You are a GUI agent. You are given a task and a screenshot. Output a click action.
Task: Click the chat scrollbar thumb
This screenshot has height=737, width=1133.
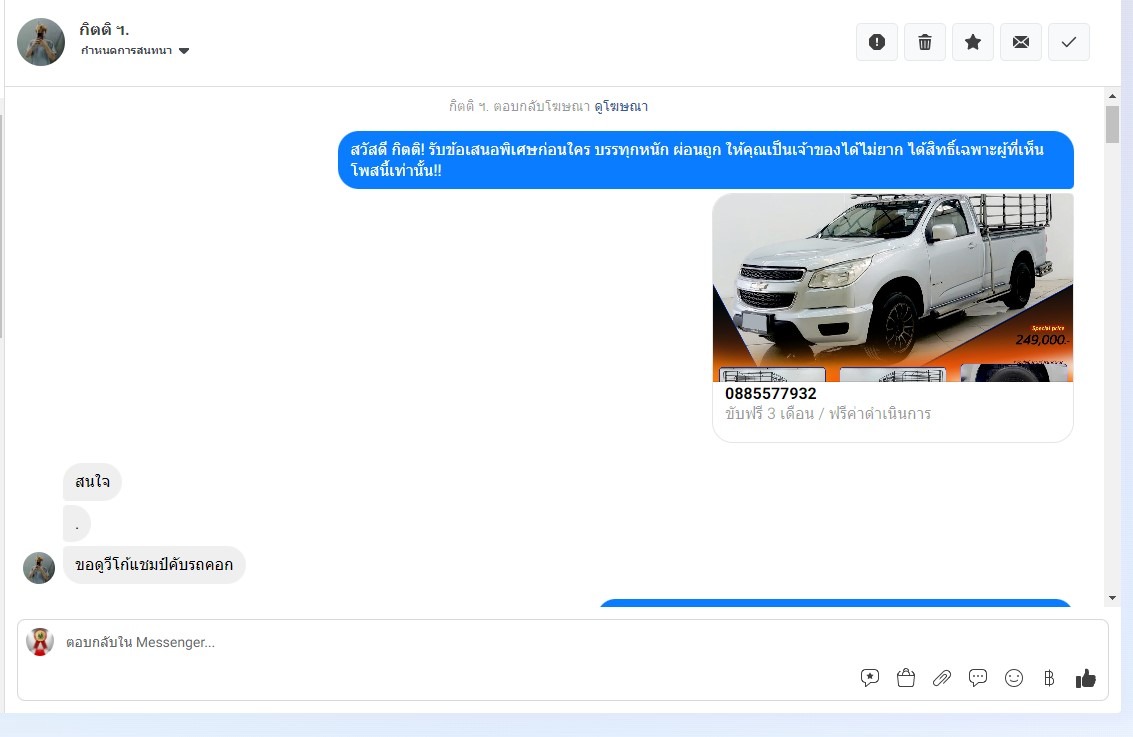coord(1112,124)
